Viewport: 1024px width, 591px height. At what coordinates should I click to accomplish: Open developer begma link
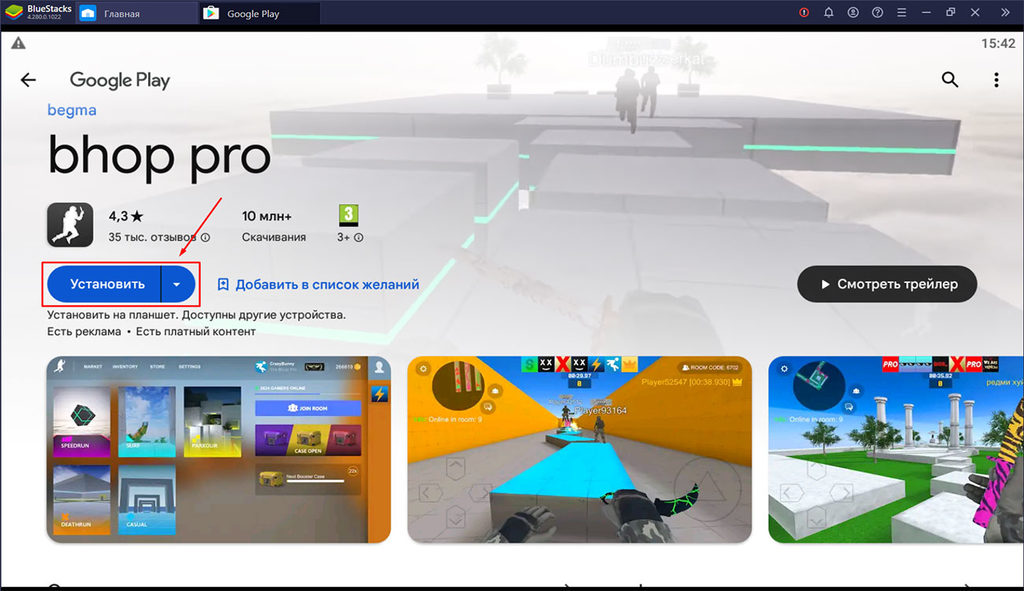click(x=72, y=110)
